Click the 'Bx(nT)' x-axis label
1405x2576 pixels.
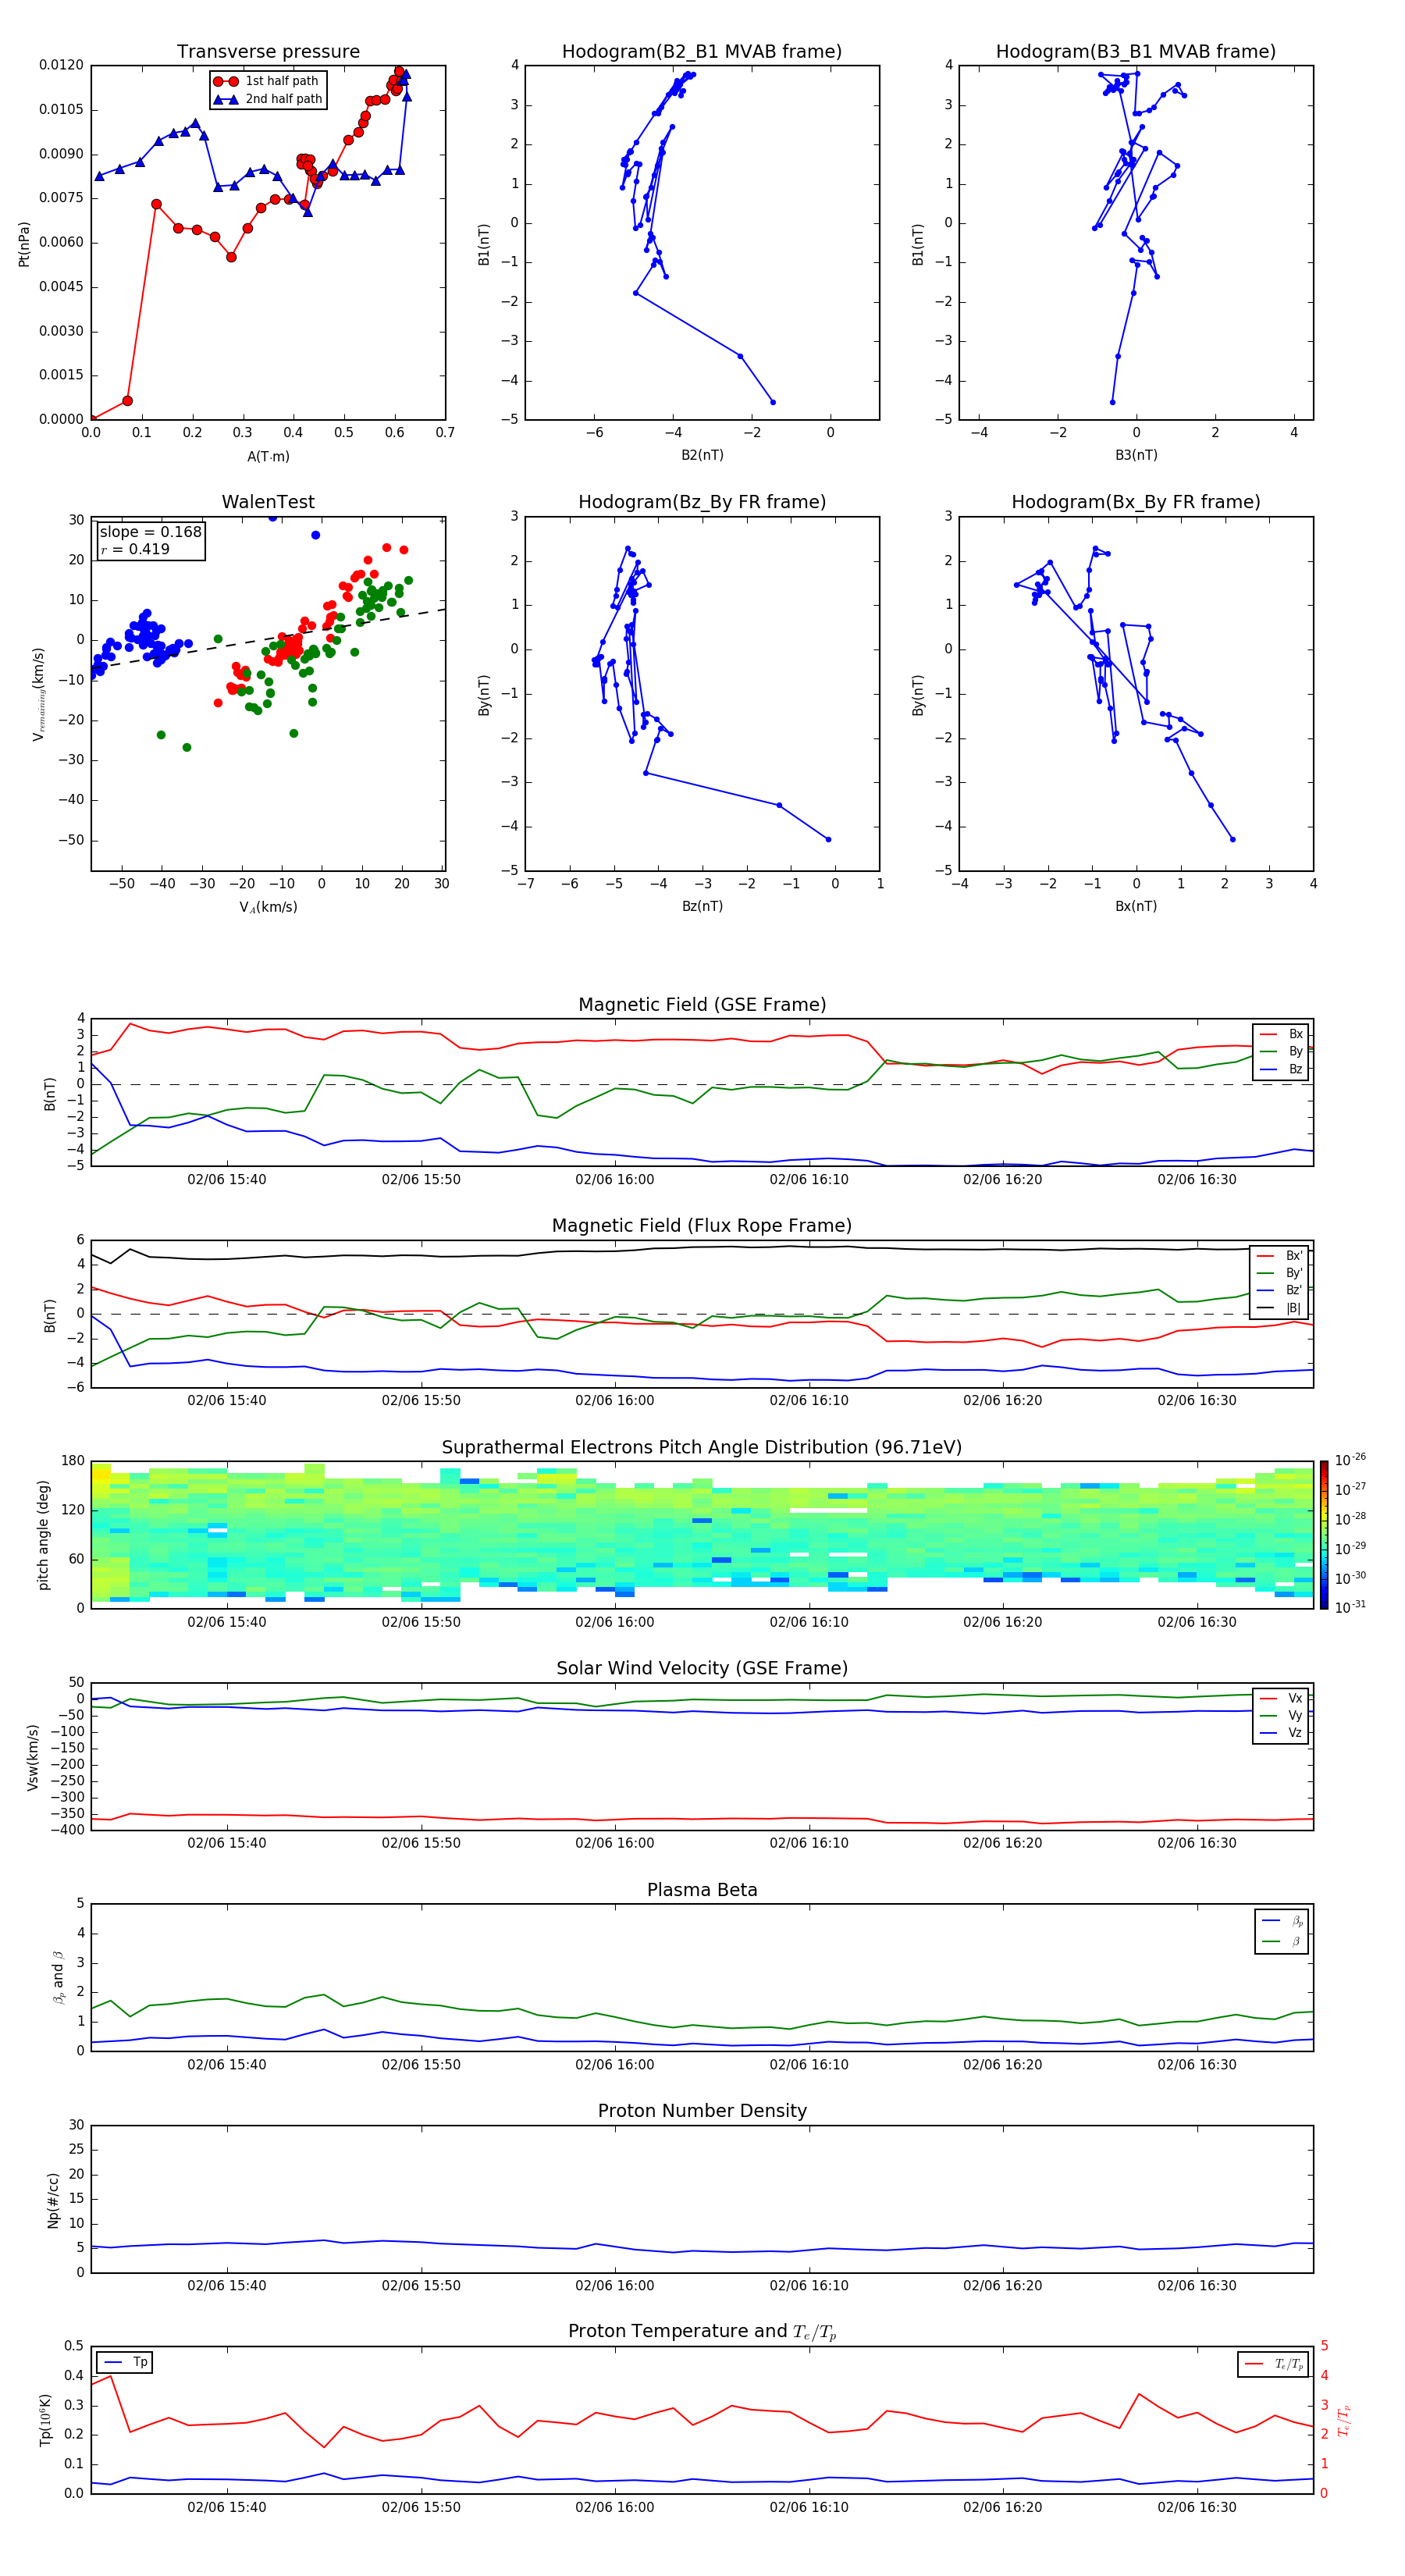1136,906
